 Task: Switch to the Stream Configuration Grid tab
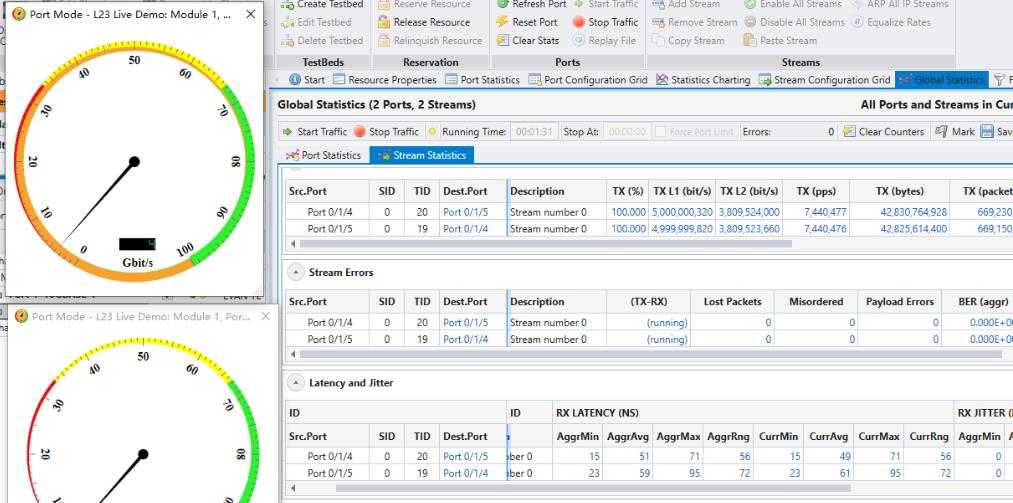825,80
